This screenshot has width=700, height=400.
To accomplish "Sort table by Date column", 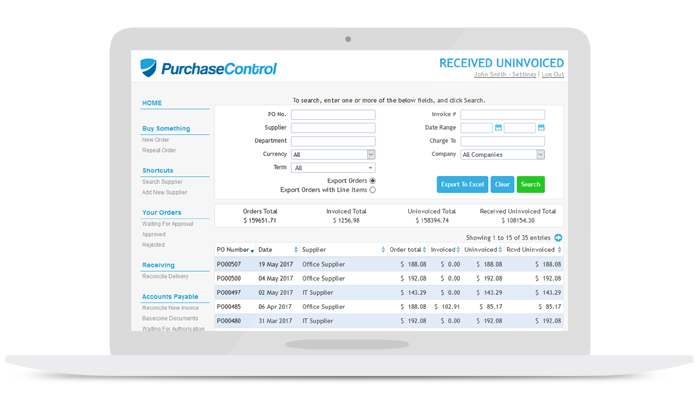I will point(296,250).
